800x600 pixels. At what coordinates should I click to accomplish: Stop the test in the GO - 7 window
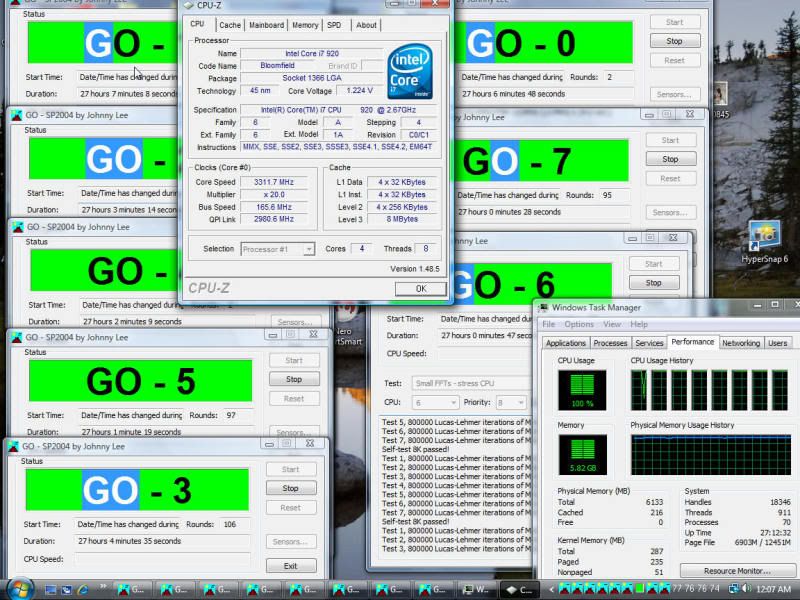coord(670,159)
